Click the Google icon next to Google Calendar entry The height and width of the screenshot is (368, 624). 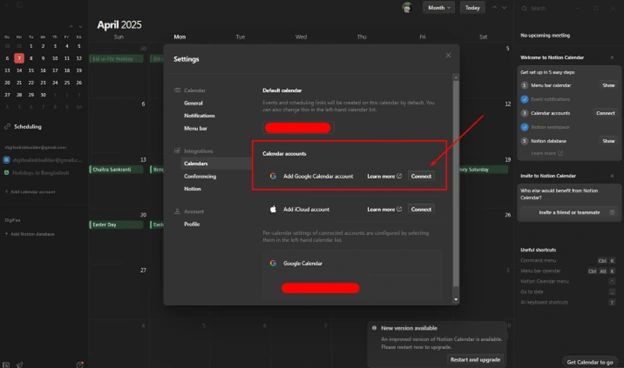point(273,263)
